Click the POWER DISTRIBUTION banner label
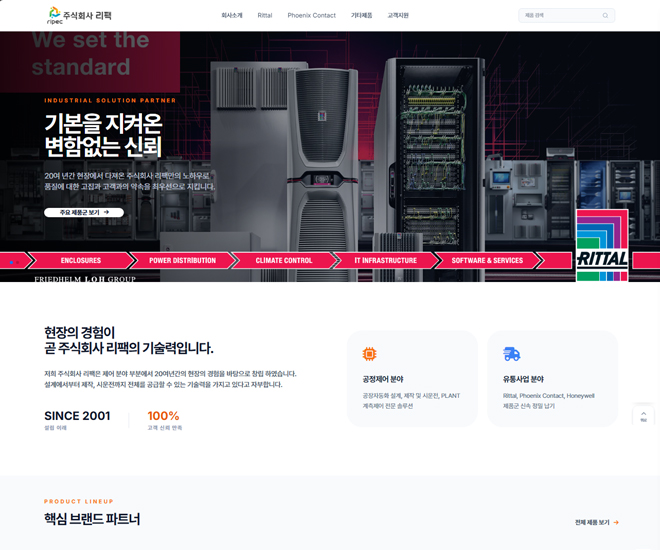This screenshot has height=550, width=660. point(182,260)
